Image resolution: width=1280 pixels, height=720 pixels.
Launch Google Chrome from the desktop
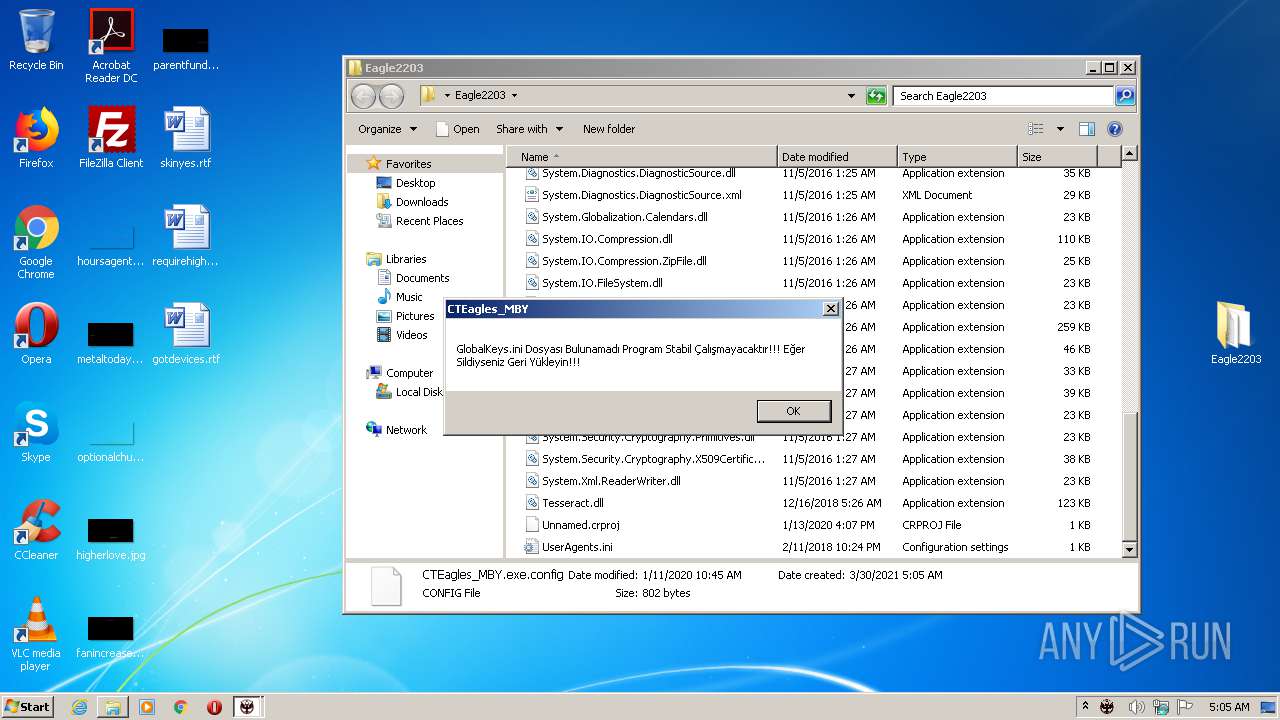(x=36, y=242)
